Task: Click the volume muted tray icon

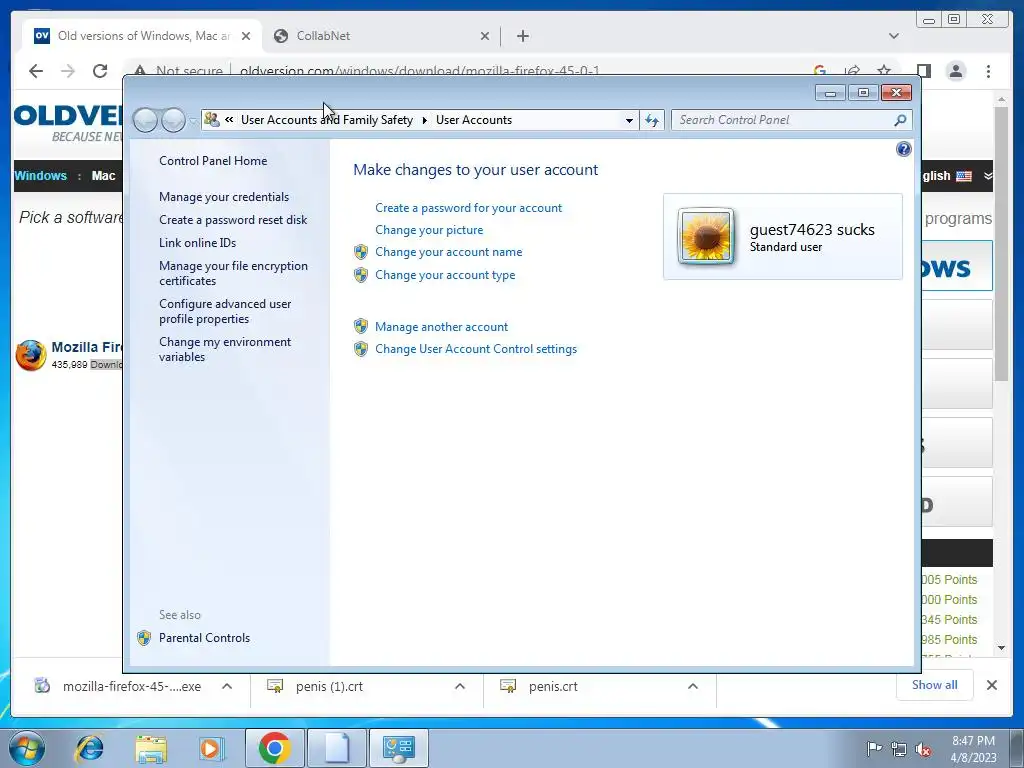Action: pyautogui.click(x=923, y=749)
